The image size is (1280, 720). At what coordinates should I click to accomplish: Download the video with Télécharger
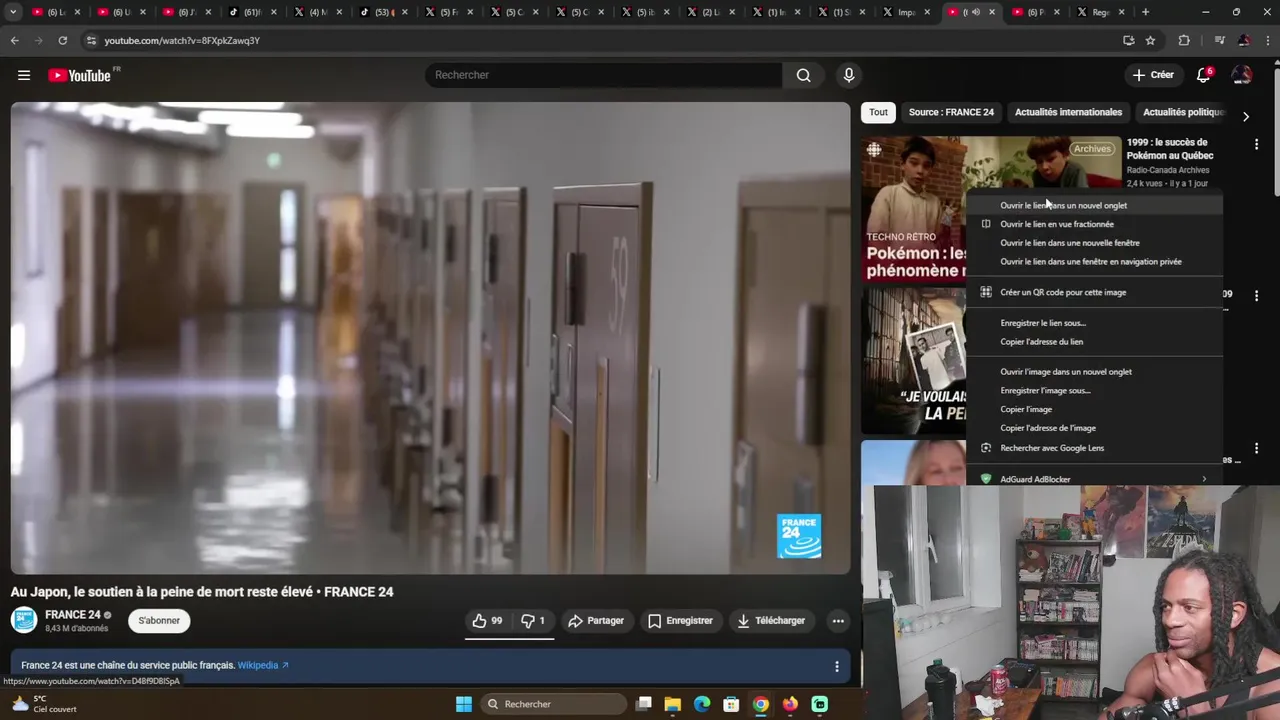click(x=771, y=621)
